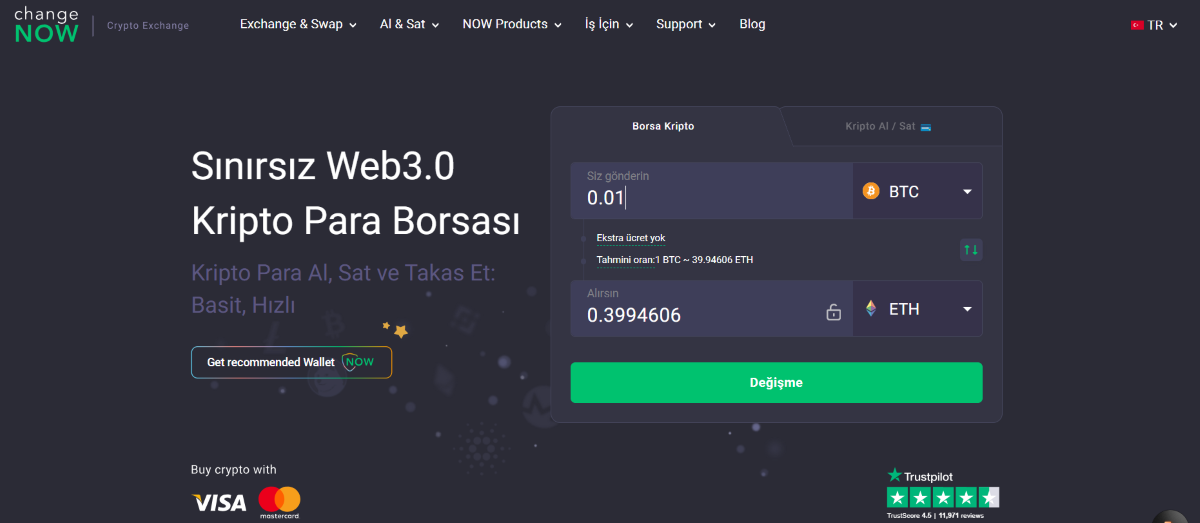This screenshot has height=523, width=1200.
Task: Open the ETH currency dropdown
Action: (x=918, y=309)
